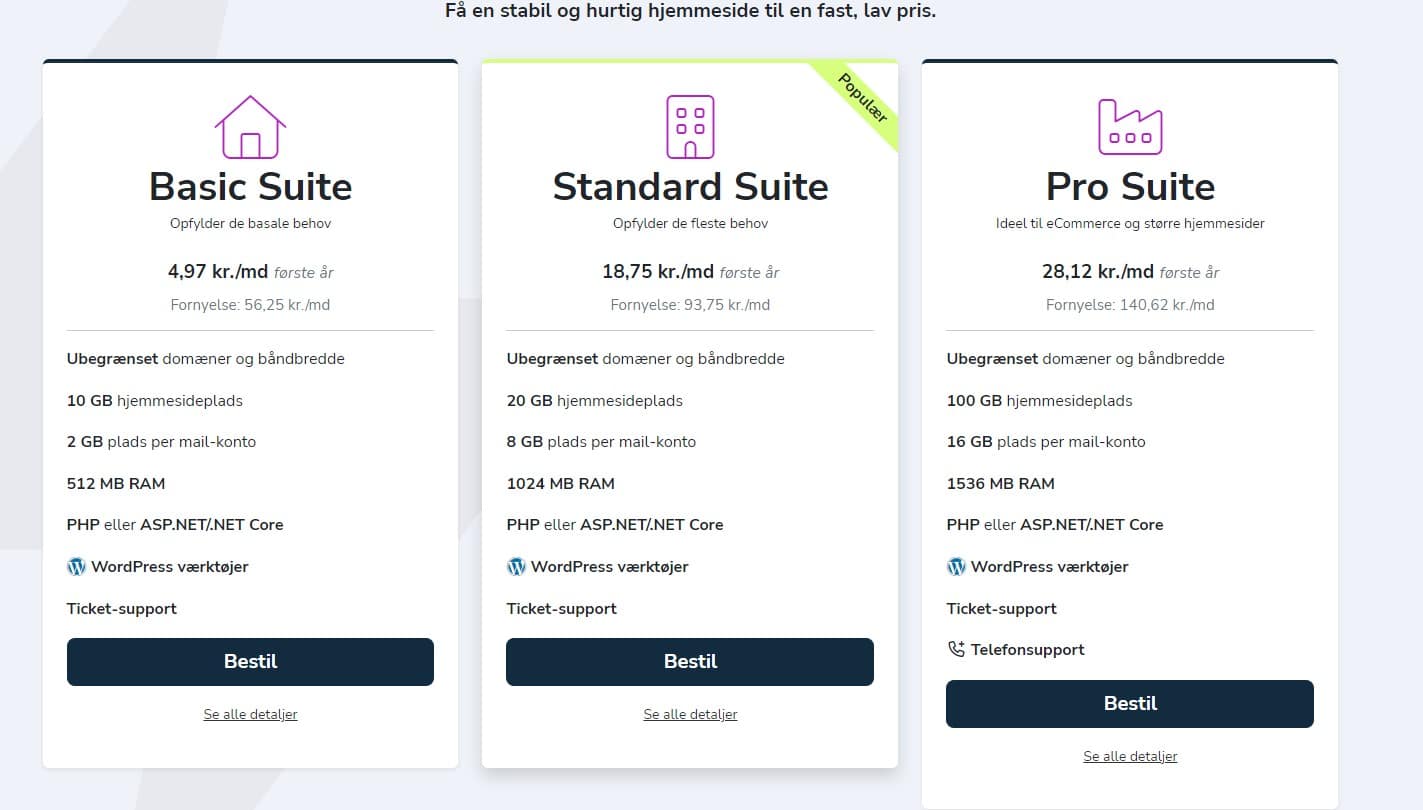The width and height of the screenshot is (1423, 810).
Task: Select the Basic Suite heading
Action: pyautogui.click(x=250, y=187)
